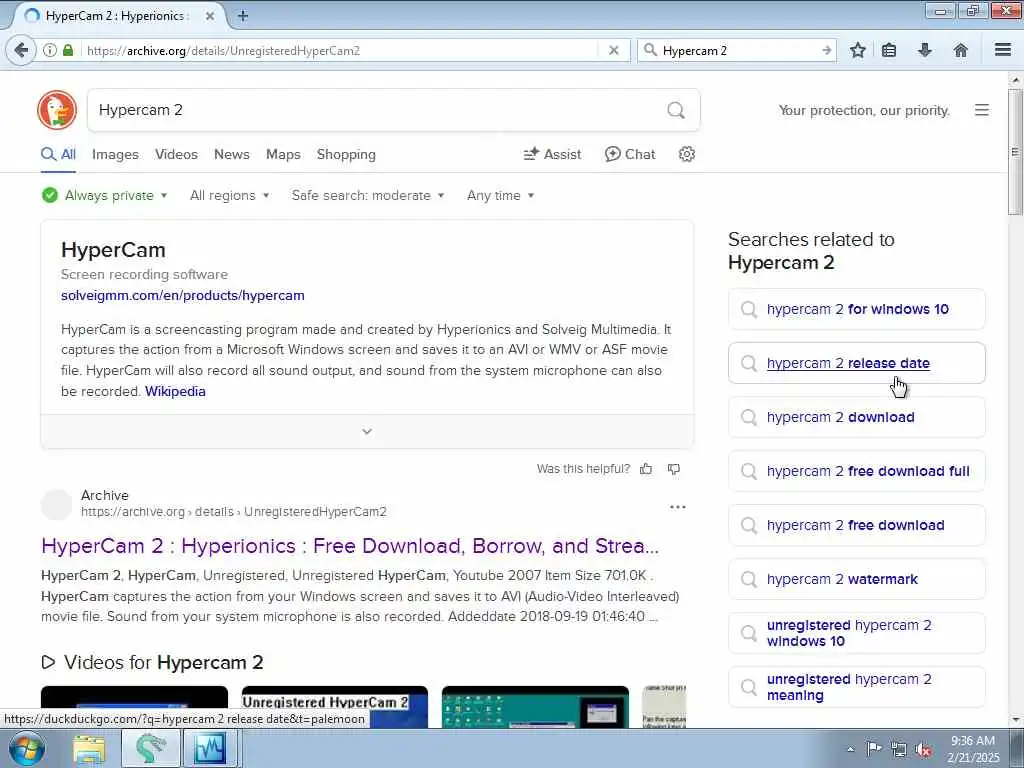Open site identity info icon
The height and width of the screenshot is (768, 1024).
pyautogui.click(x=50, y=50)
